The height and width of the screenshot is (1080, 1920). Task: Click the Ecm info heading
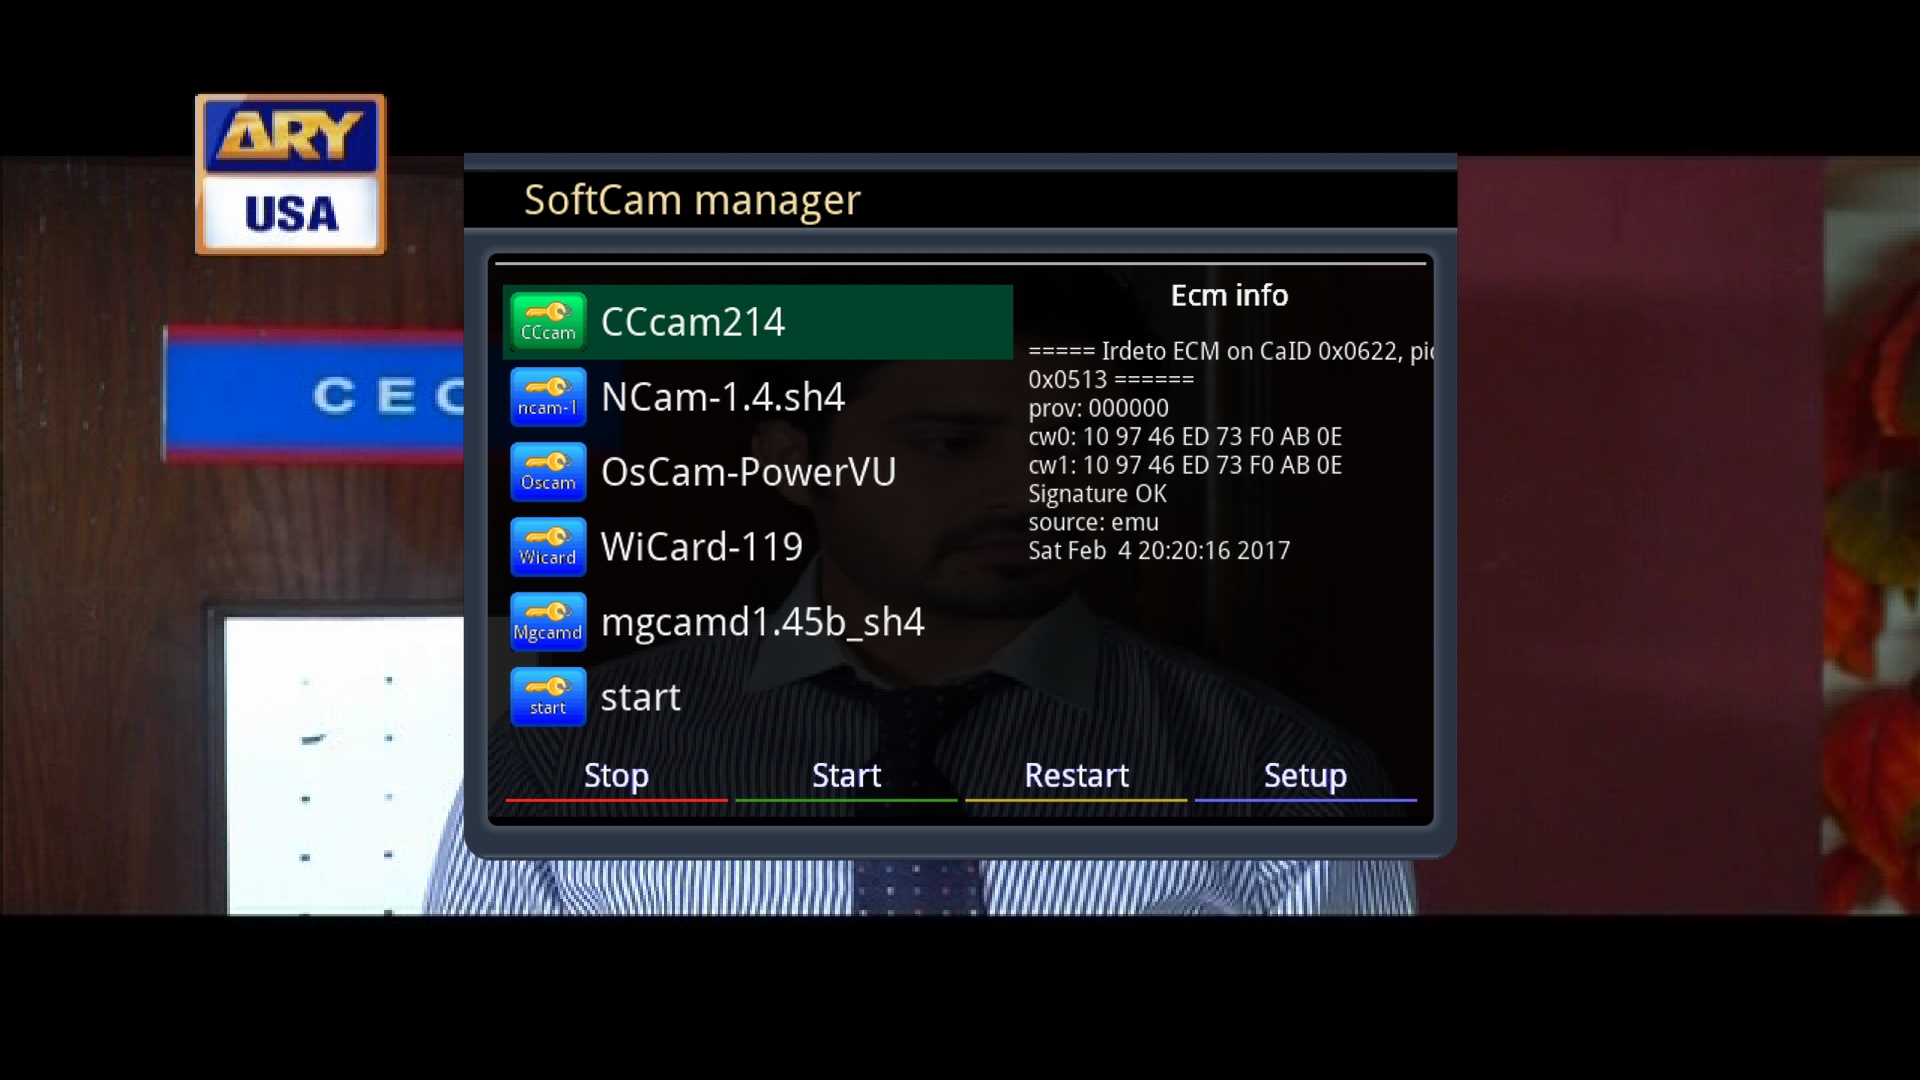pyautogui.click(x=1229, y=296)
